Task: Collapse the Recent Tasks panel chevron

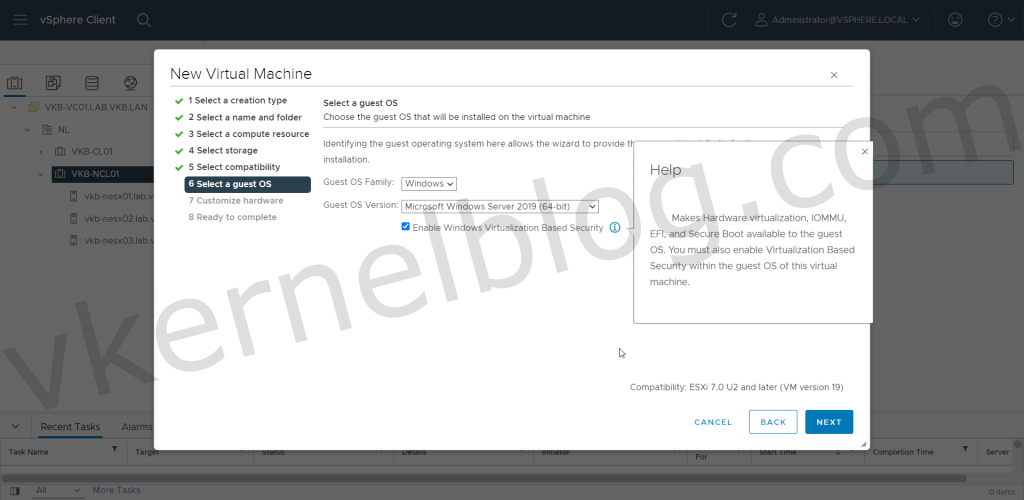Action: [16, 426]
